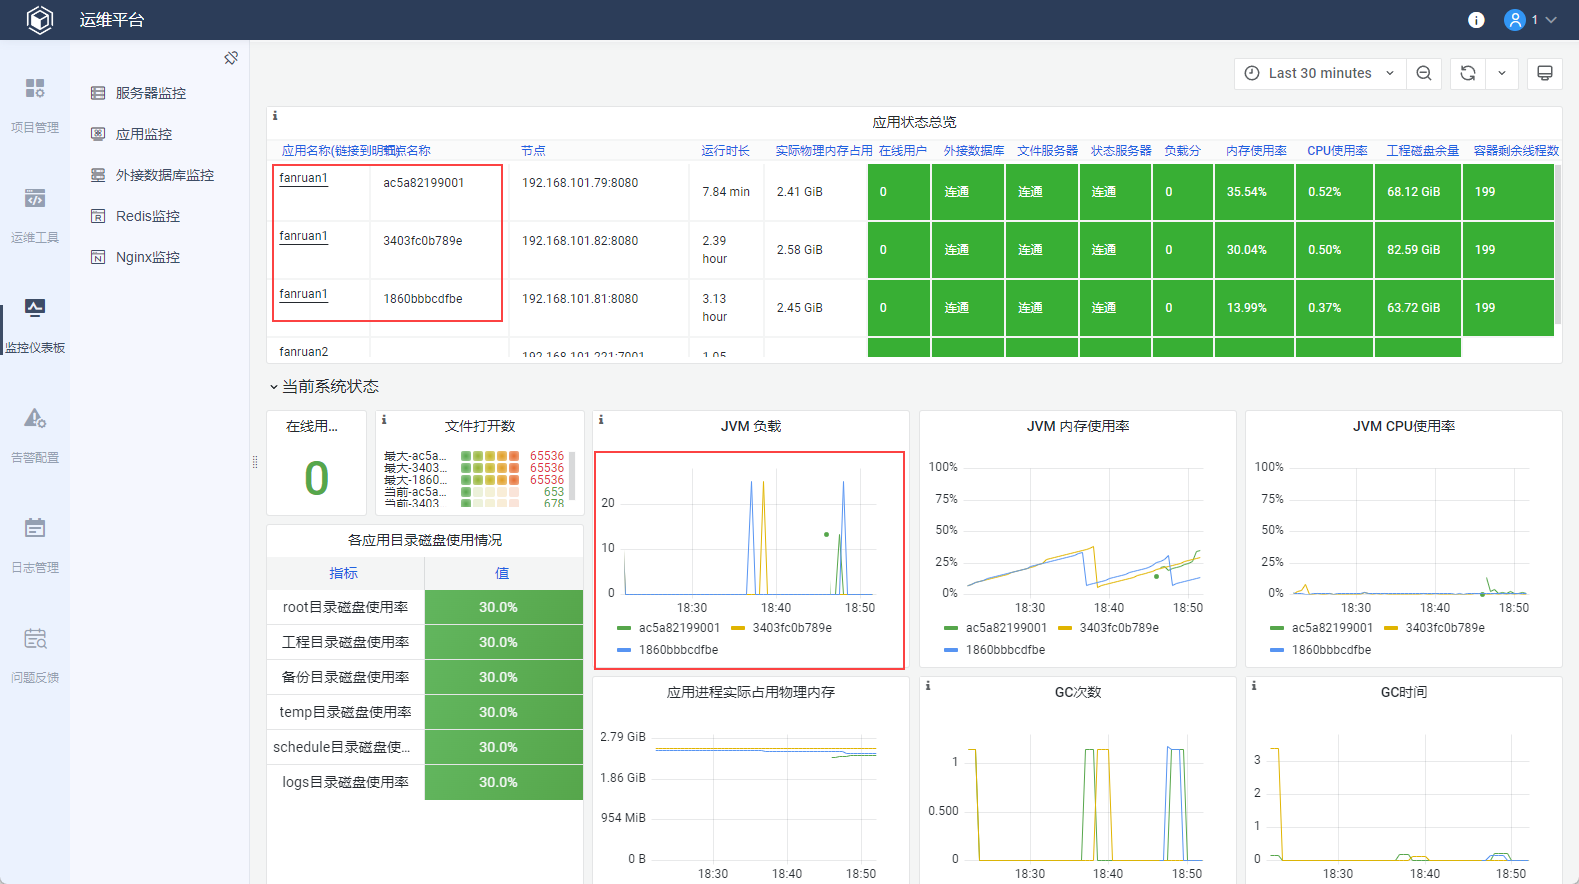
Task: Click the zoom out time range icon
Action: [1424, 73]
